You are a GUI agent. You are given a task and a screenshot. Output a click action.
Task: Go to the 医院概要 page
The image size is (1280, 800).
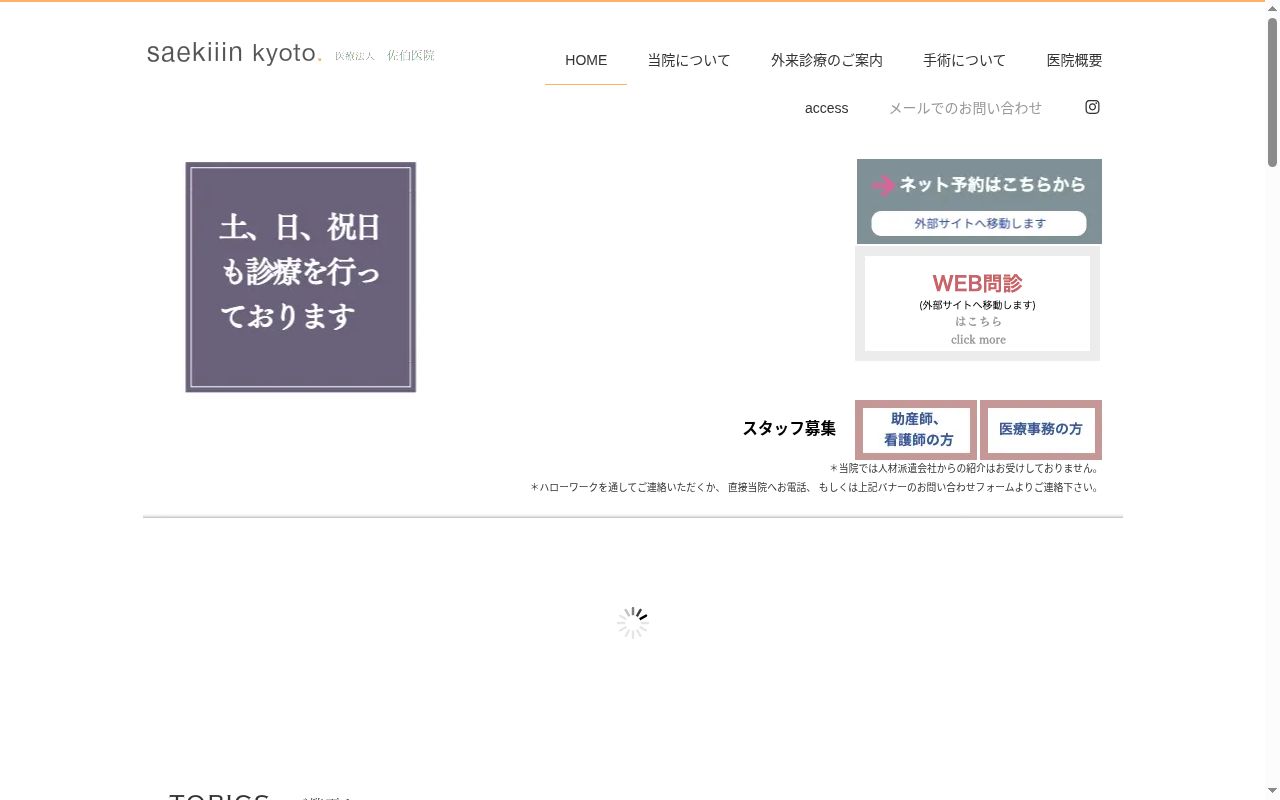[1075, 60]
